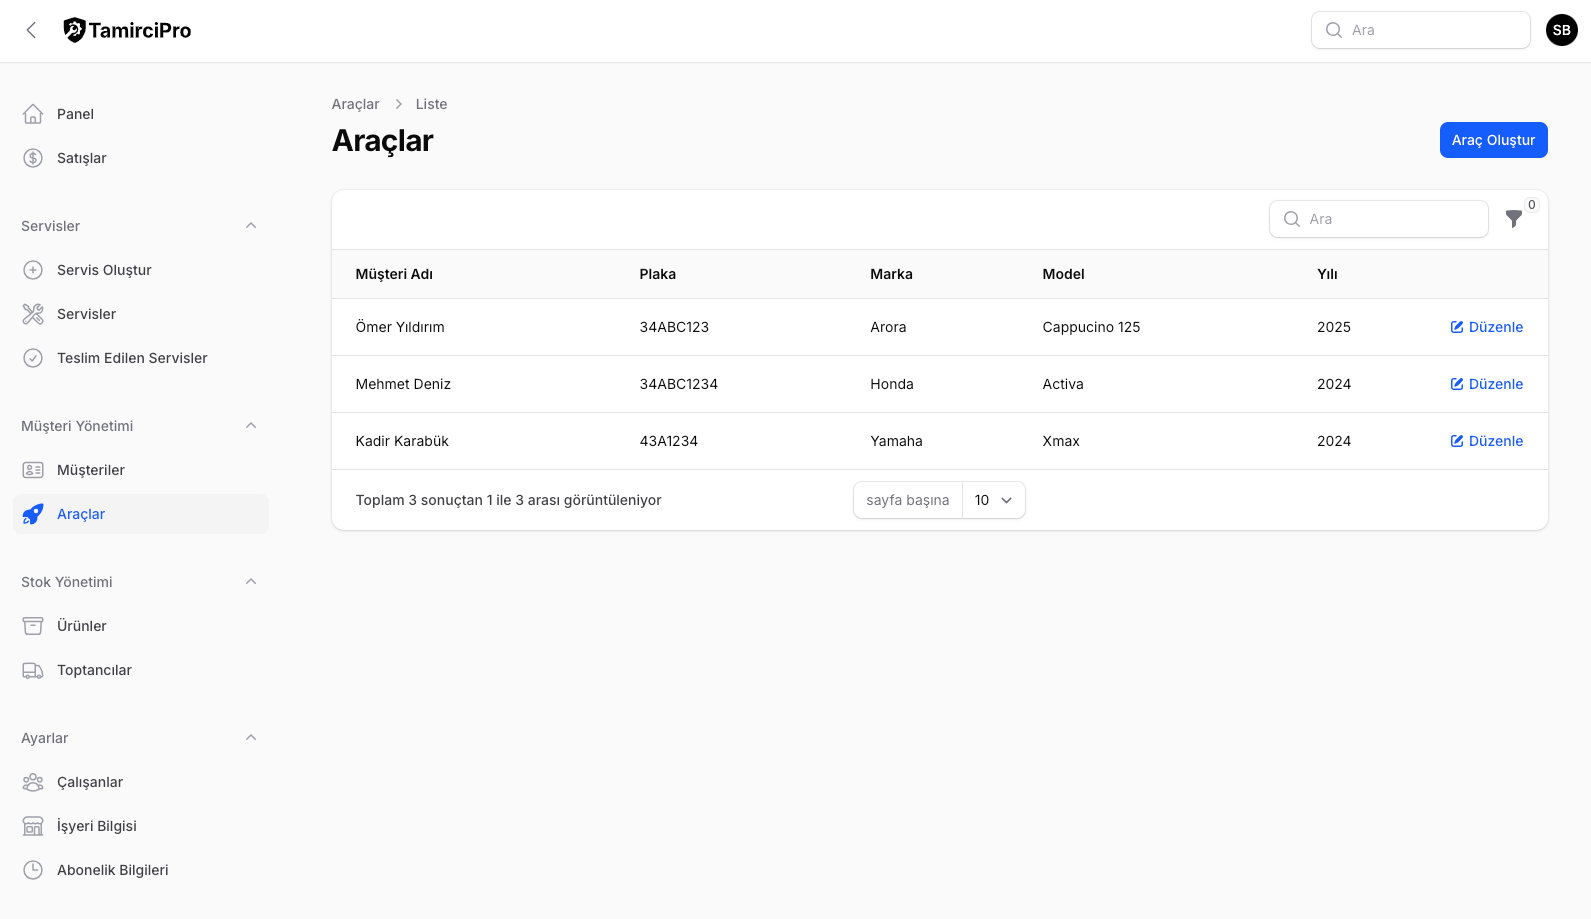Collapse the Stok Yönetimi section
The image size is (1591, 919).
click(251, 582)
